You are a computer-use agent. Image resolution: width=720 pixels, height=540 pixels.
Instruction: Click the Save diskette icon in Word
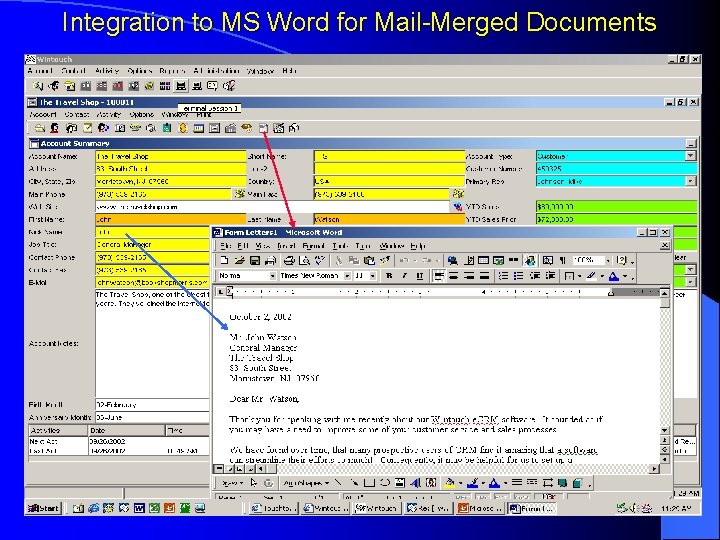tap(255, 261)
